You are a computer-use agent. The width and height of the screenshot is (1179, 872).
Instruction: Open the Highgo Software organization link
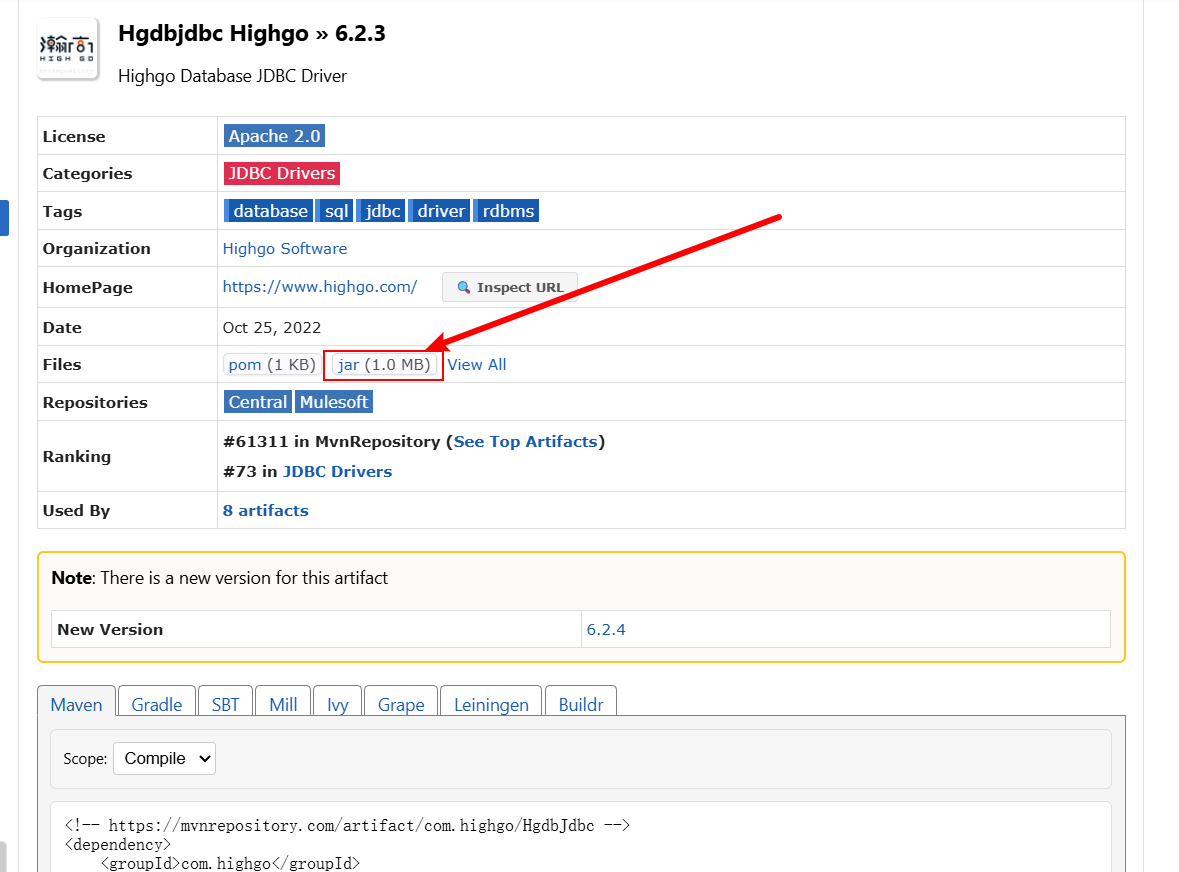tap(285, 248)
